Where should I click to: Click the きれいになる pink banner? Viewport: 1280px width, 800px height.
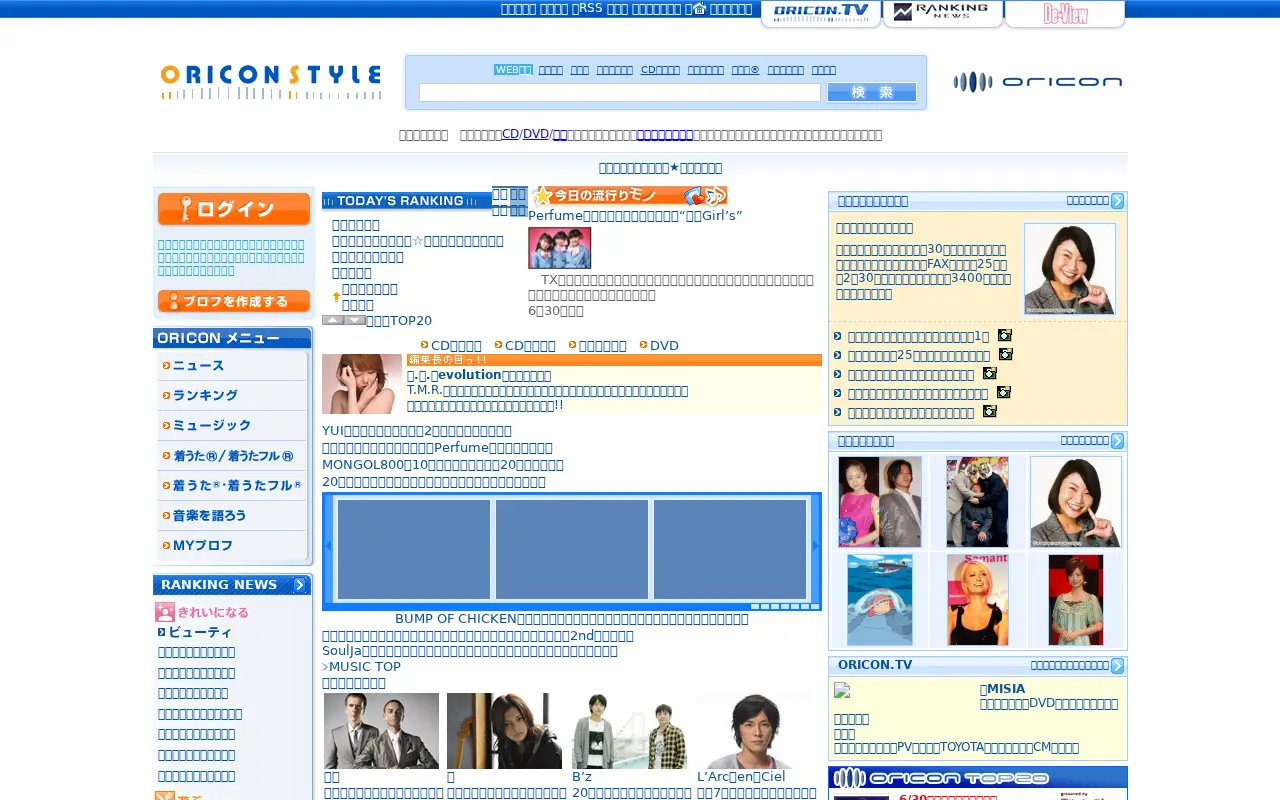pyautogui.click(x=203, y=612)
